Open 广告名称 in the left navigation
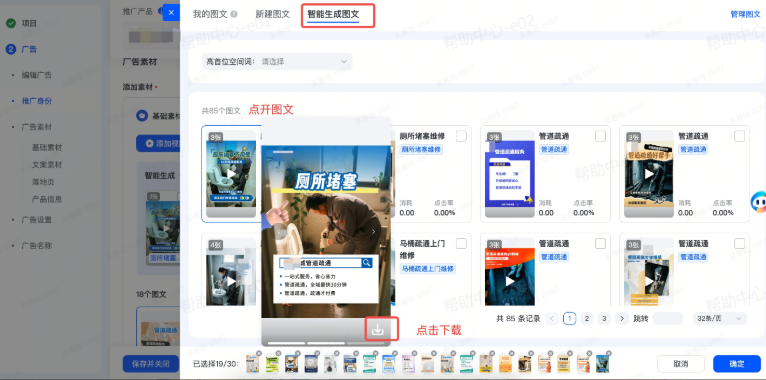The width and height of the screenshot is (766, 380). (x=37, y=246)
